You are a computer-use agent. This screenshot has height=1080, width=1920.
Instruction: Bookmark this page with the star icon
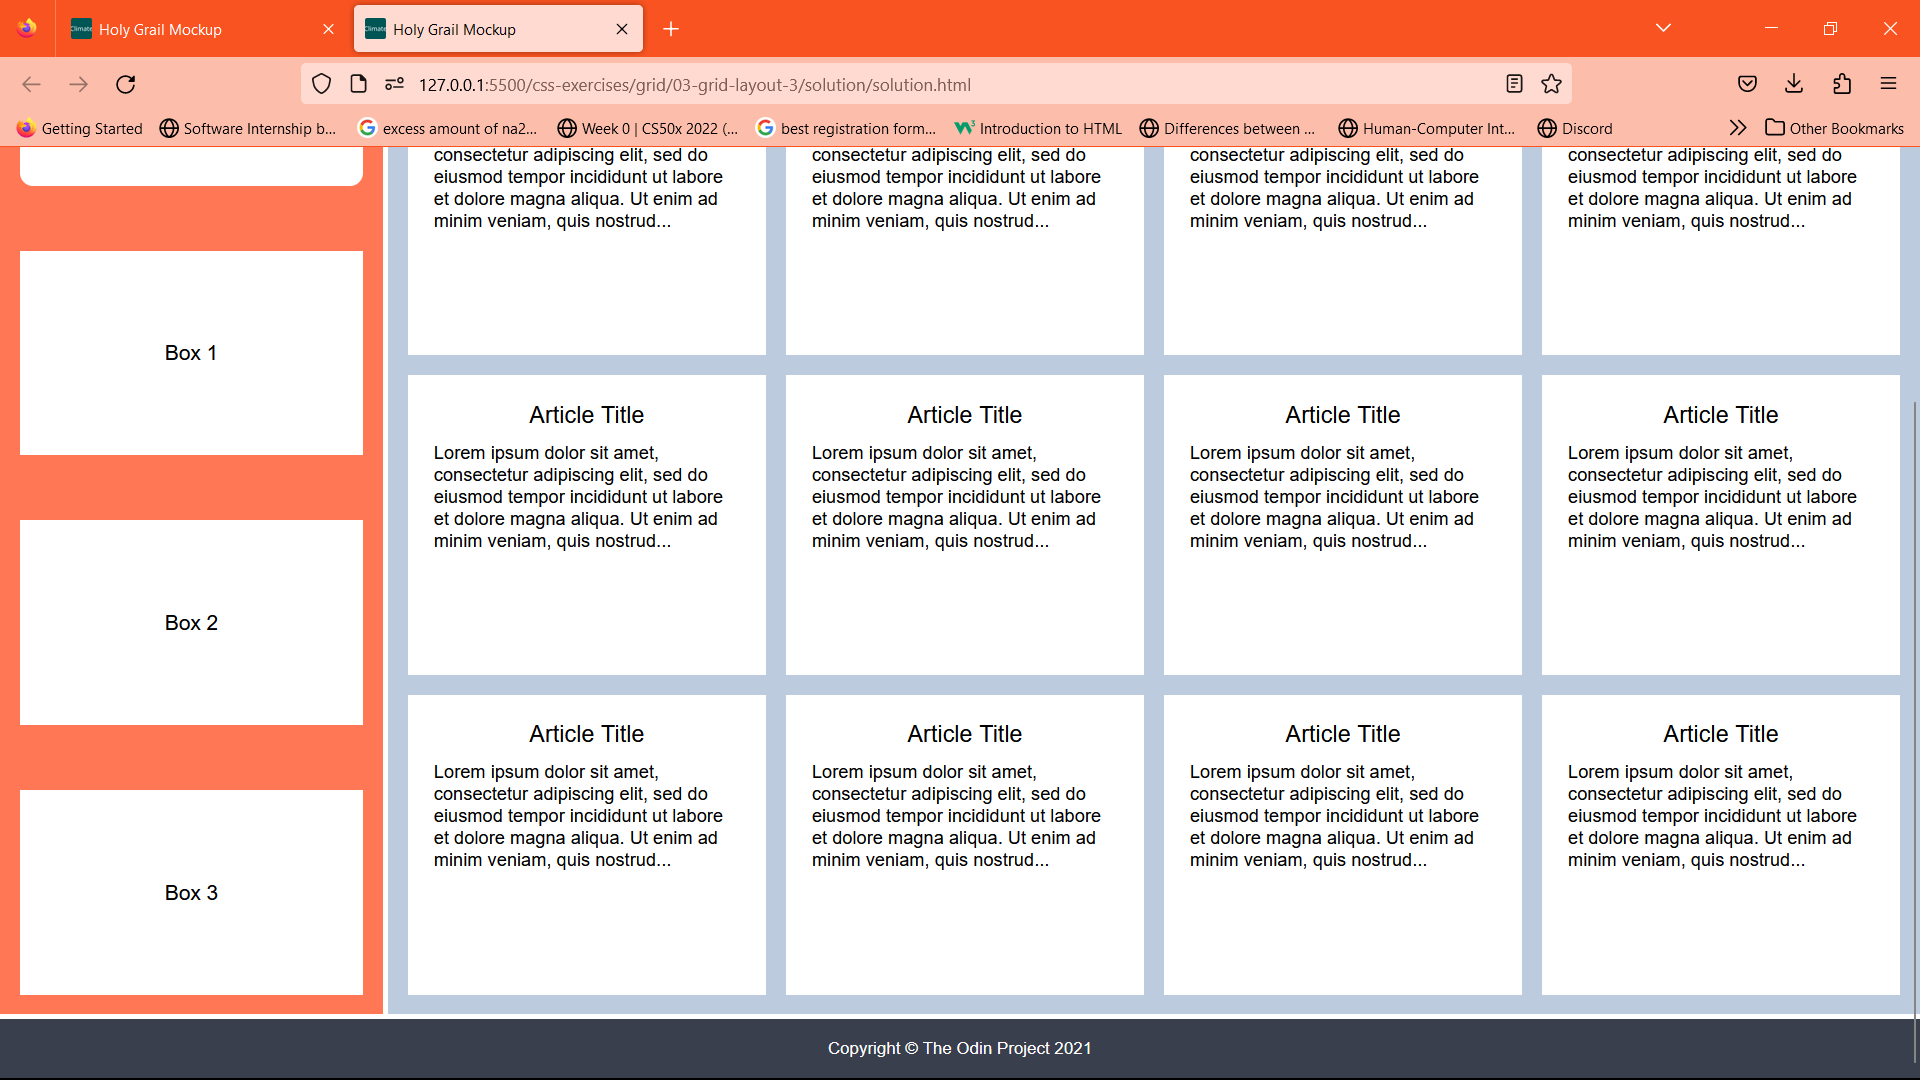point(1551,84)
